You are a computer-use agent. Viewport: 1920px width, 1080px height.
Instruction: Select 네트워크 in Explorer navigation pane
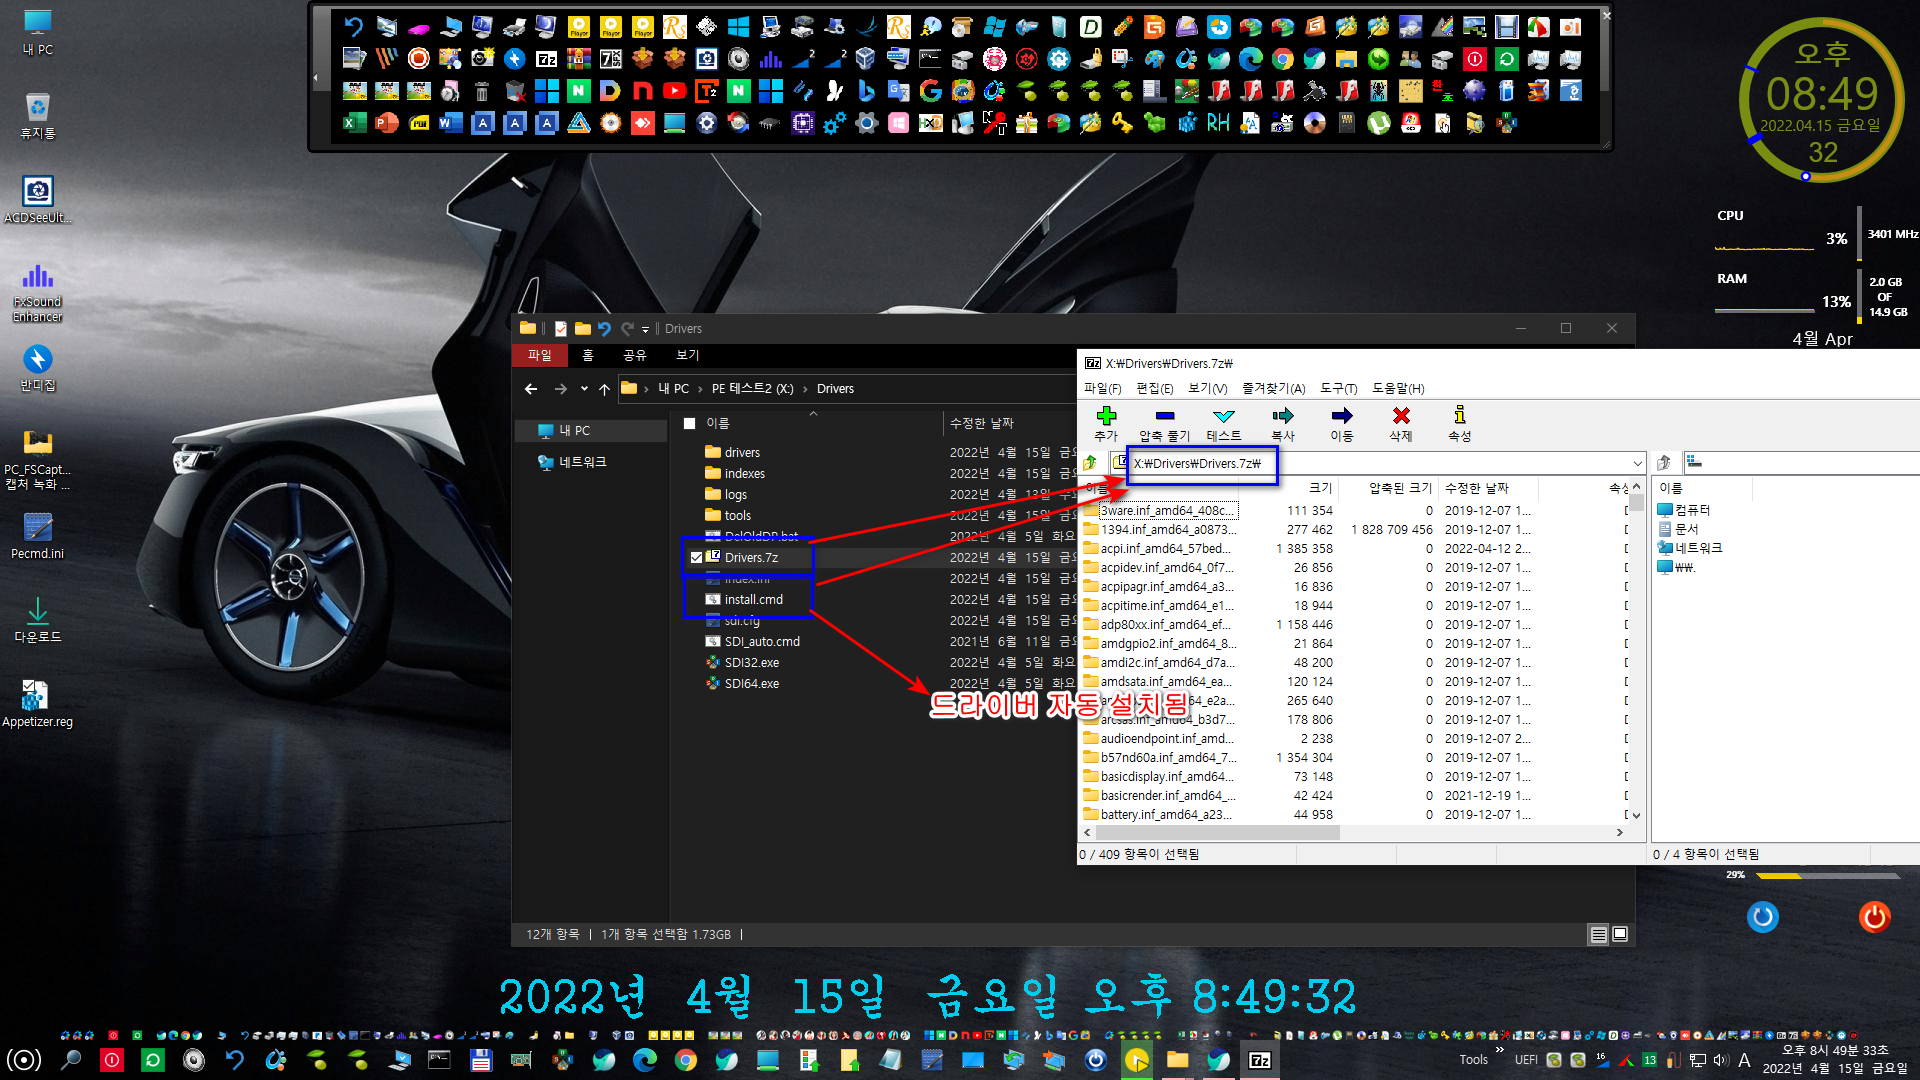pyautogui.click(x=583, y=463)
